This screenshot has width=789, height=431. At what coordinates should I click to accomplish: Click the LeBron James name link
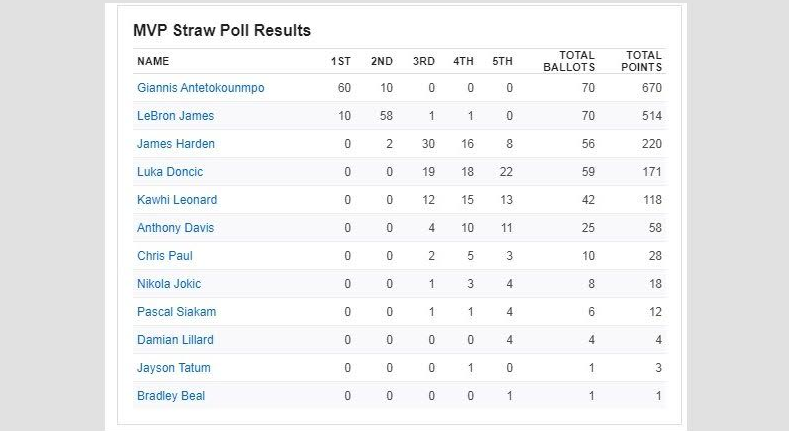tap(175, 116)
